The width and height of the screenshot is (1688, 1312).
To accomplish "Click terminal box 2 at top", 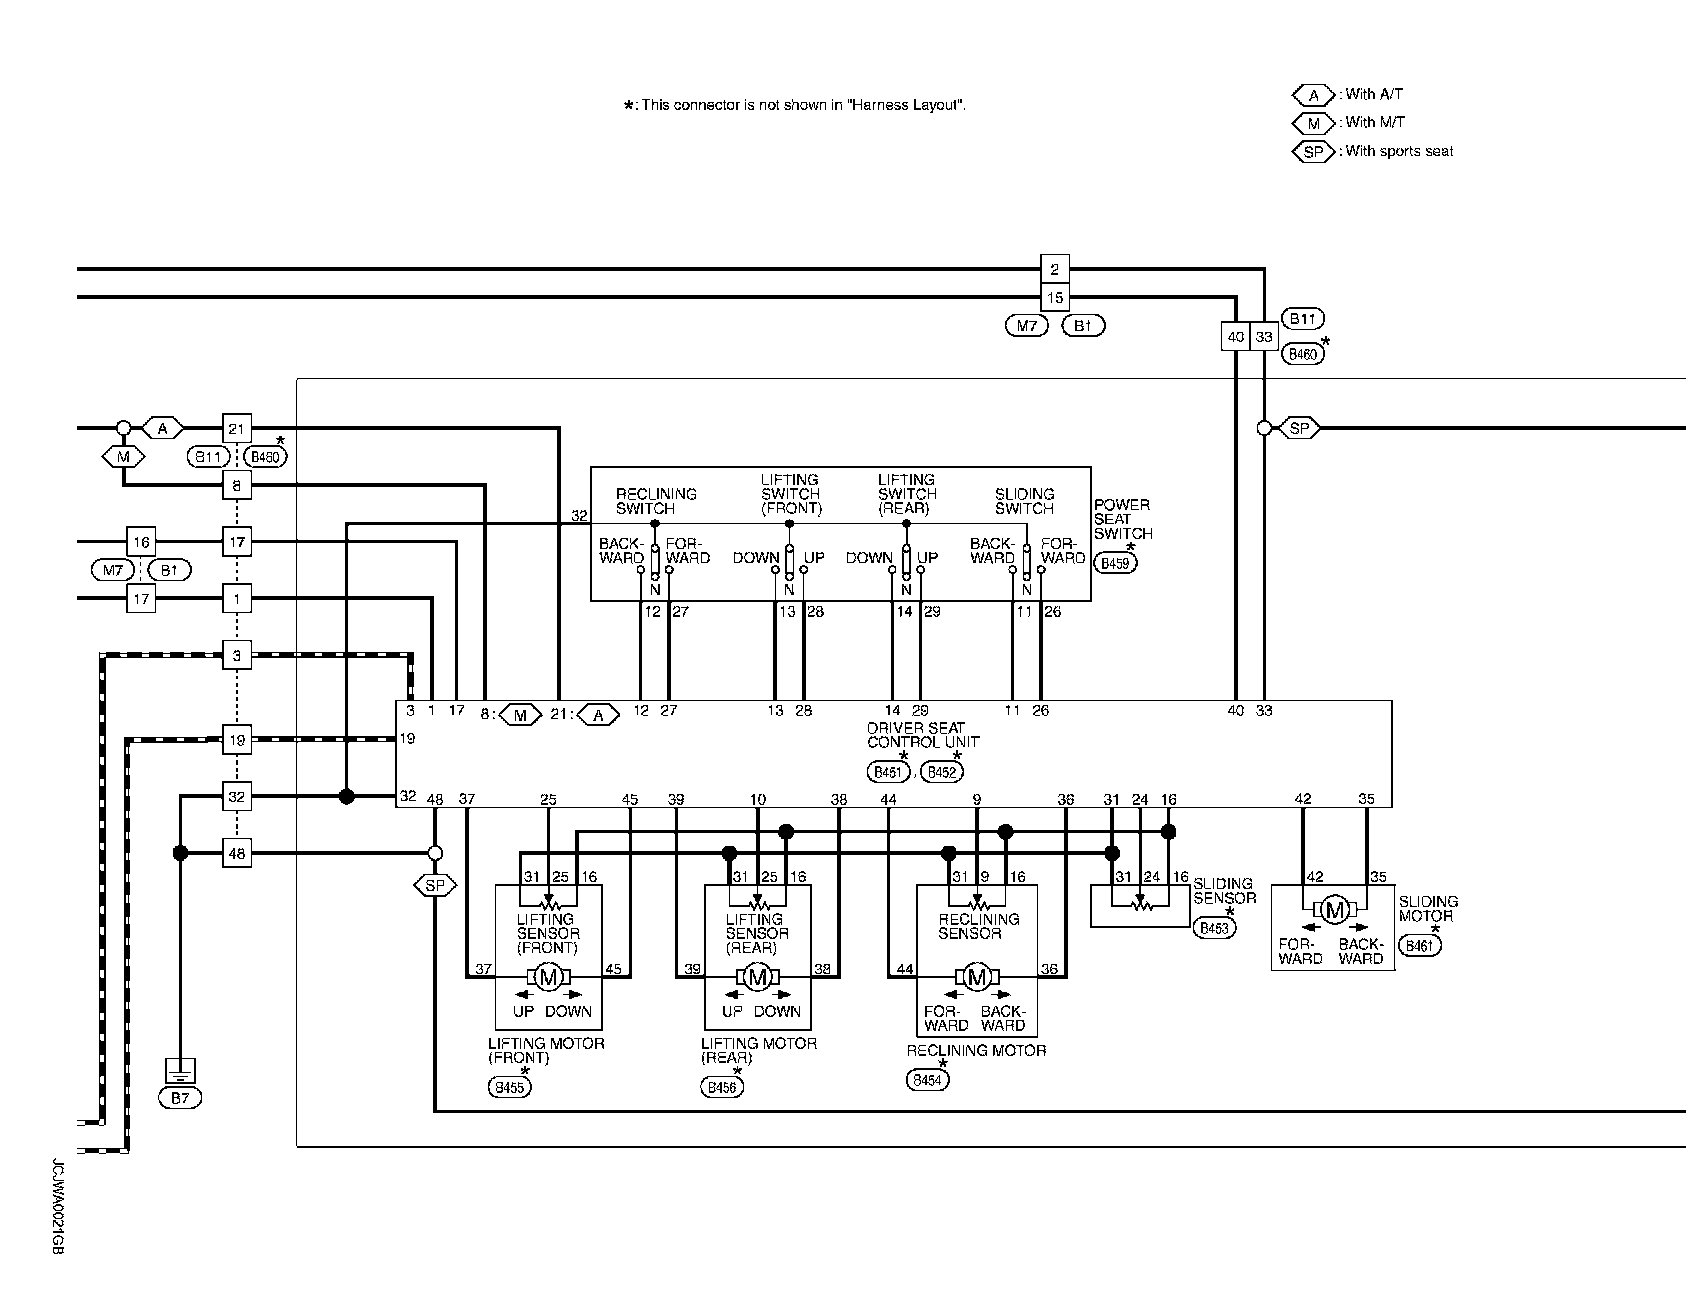I will pyautogui.click(x=1055, y=269).
